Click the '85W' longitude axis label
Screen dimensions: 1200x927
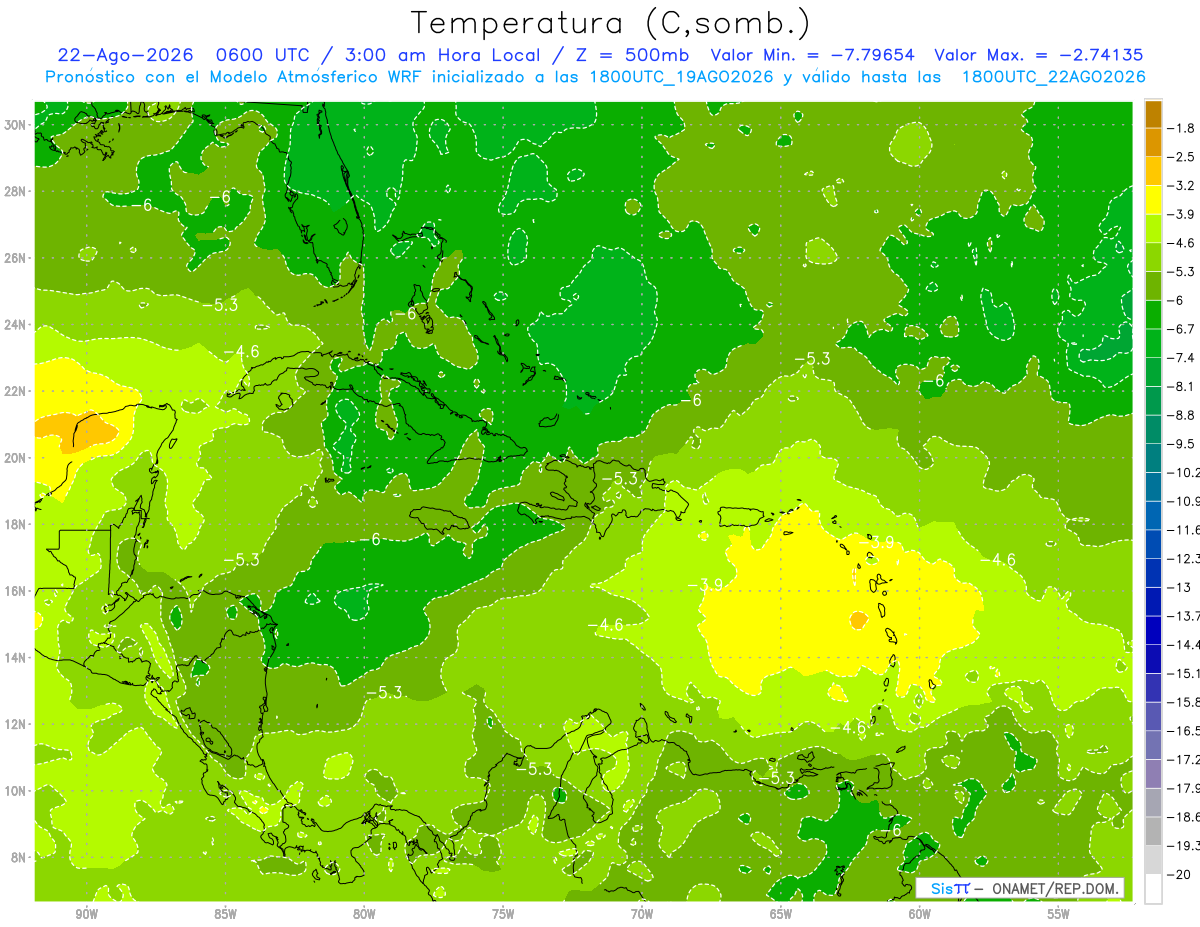click(225, 914)
